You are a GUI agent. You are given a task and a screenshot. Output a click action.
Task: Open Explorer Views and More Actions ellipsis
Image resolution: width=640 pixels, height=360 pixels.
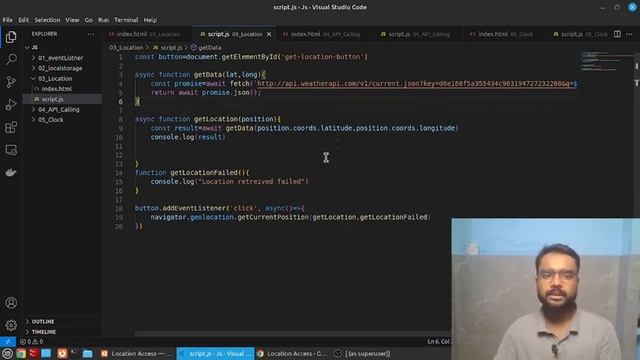[91, 34]
